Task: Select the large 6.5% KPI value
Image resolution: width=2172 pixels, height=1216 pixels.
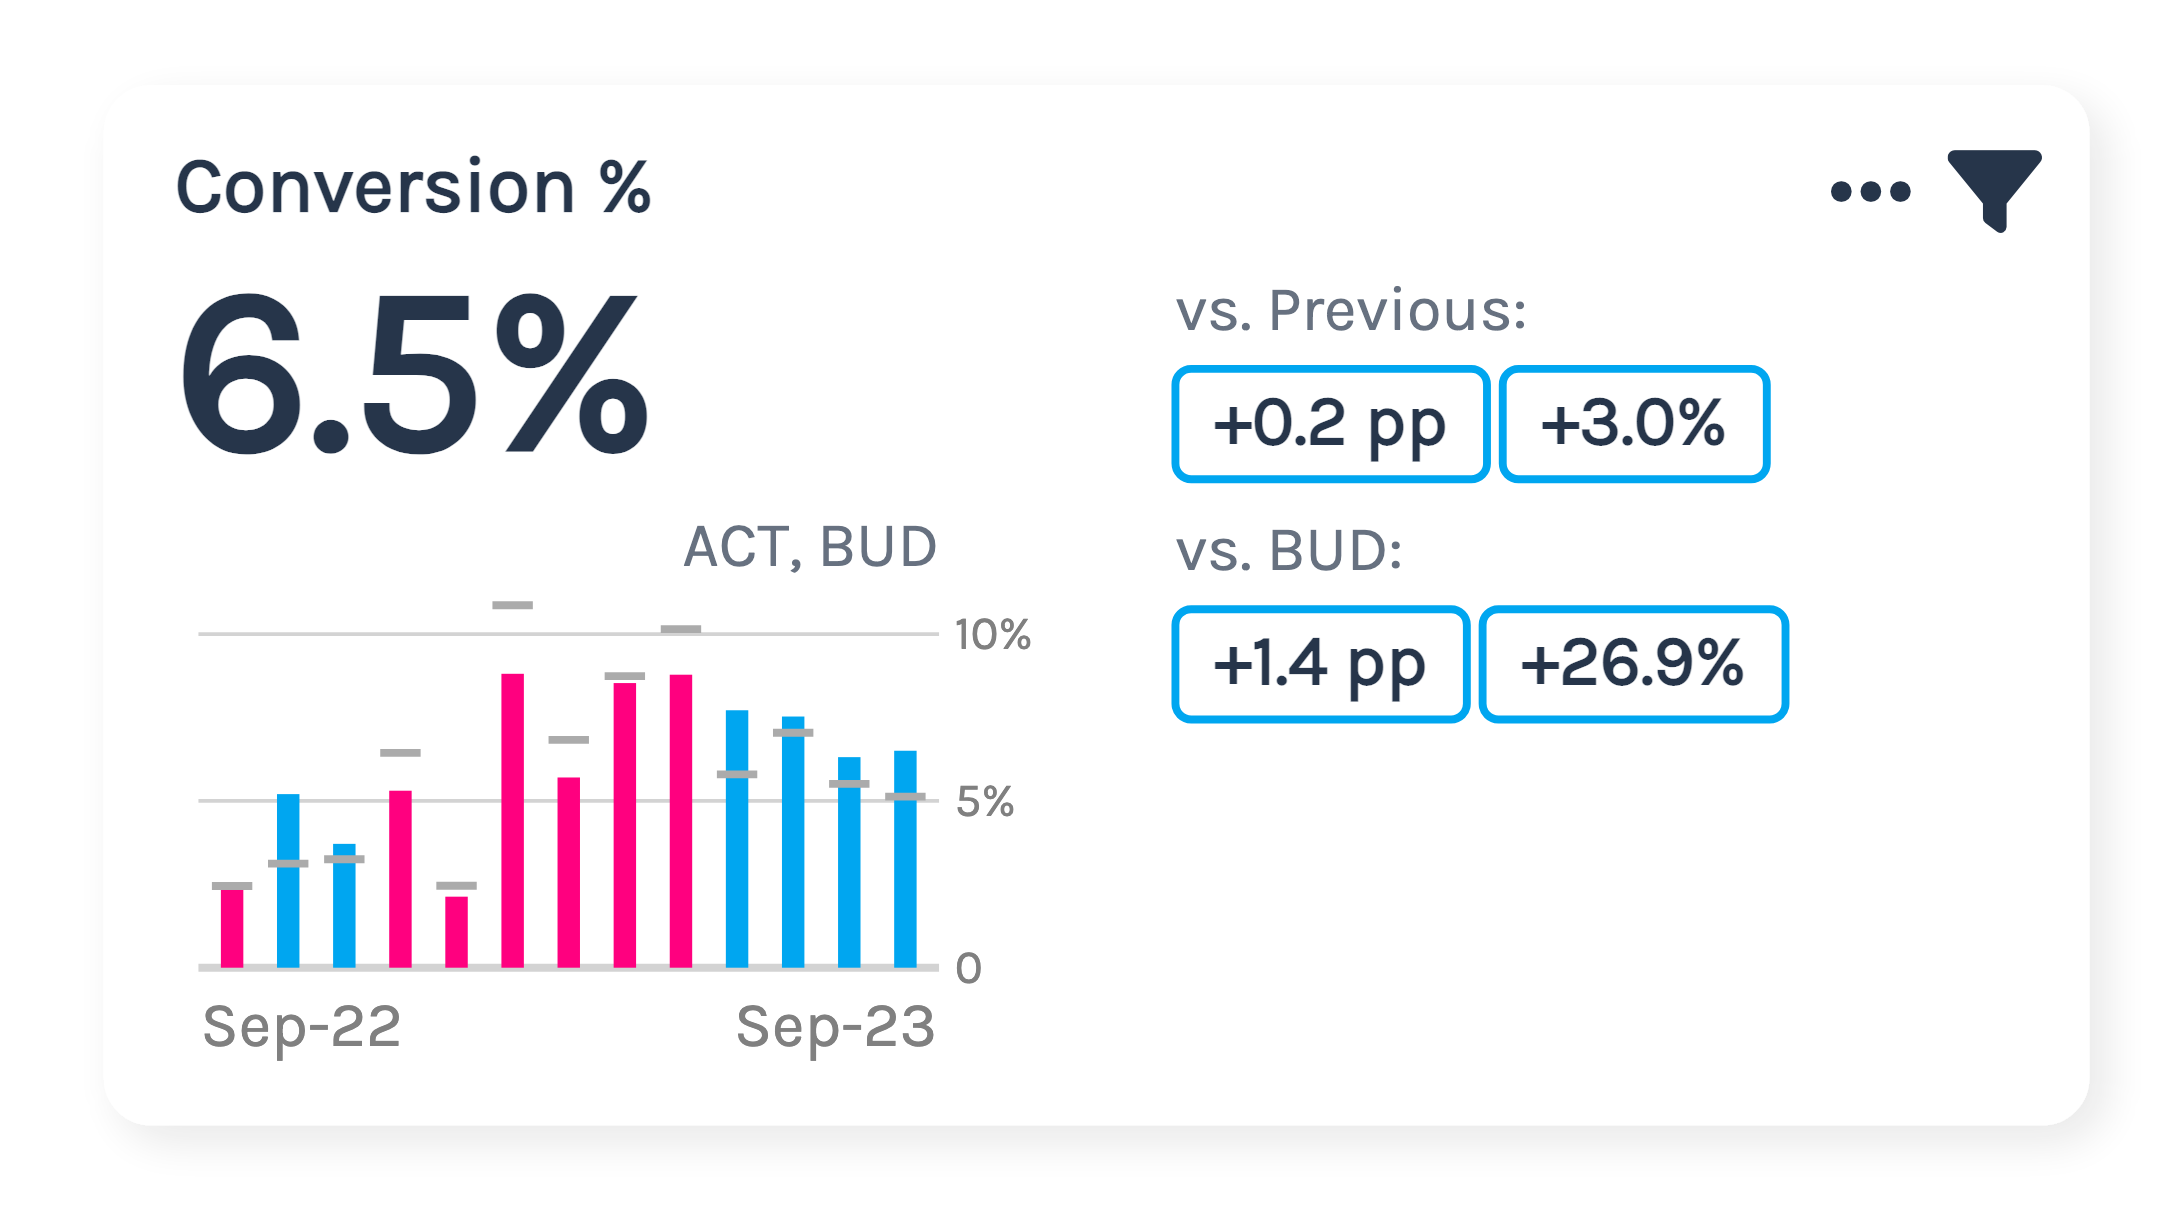Action: coord(413,376)
